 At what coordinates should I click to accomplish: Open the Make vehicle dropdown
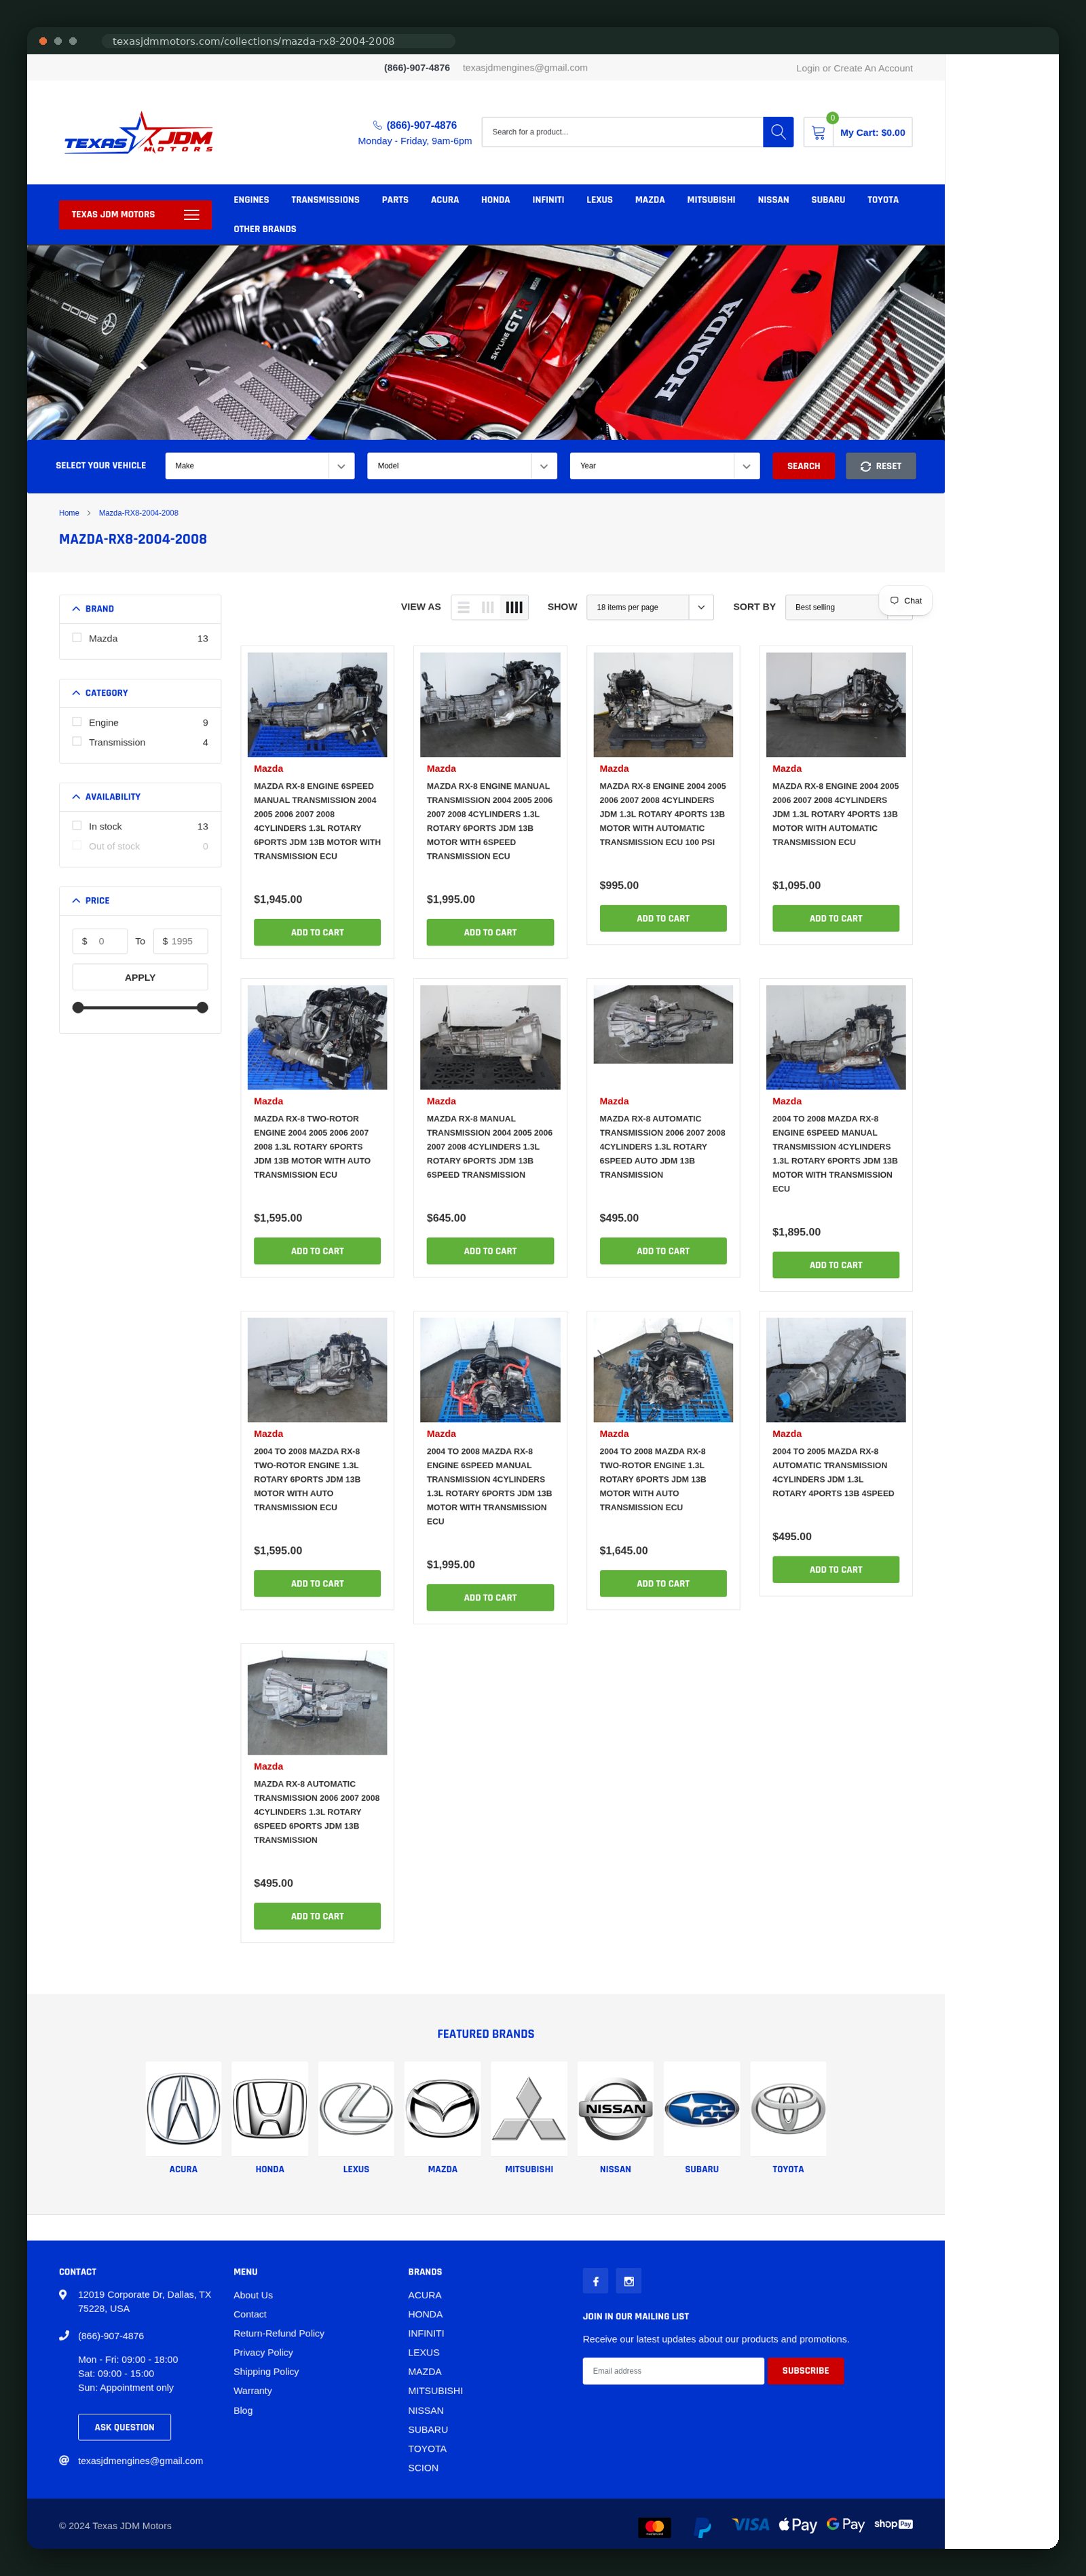tap(260, 466)
